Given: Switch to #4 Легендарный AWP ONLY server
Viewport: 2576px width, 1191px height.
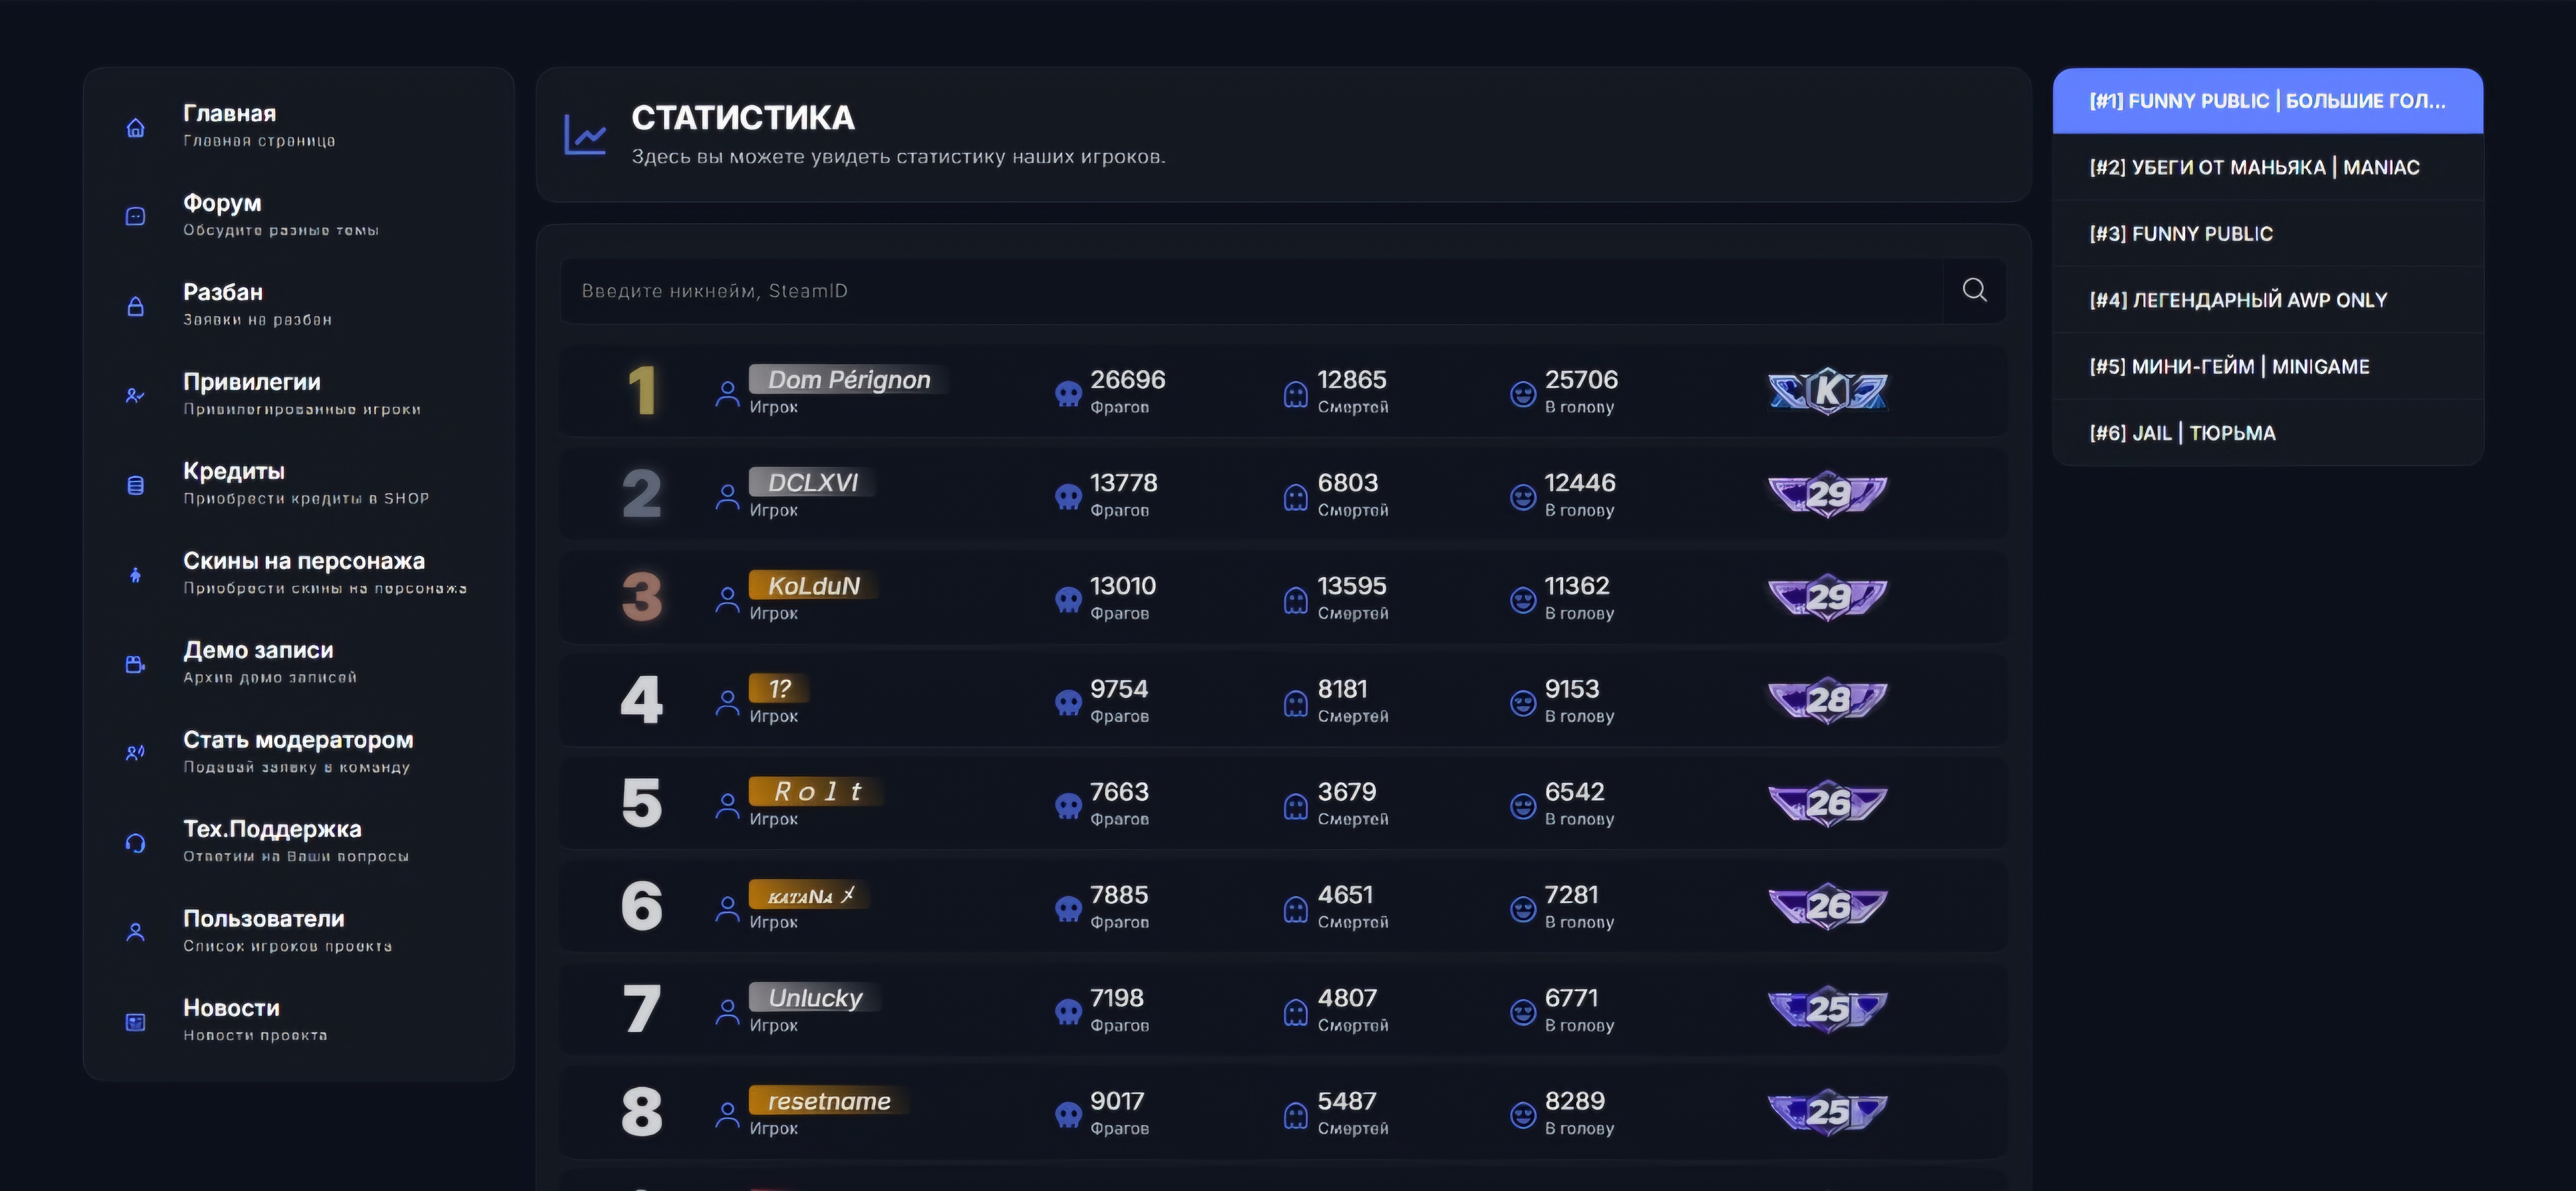Looking at the screenshot, I should [x=2238, y=300].
